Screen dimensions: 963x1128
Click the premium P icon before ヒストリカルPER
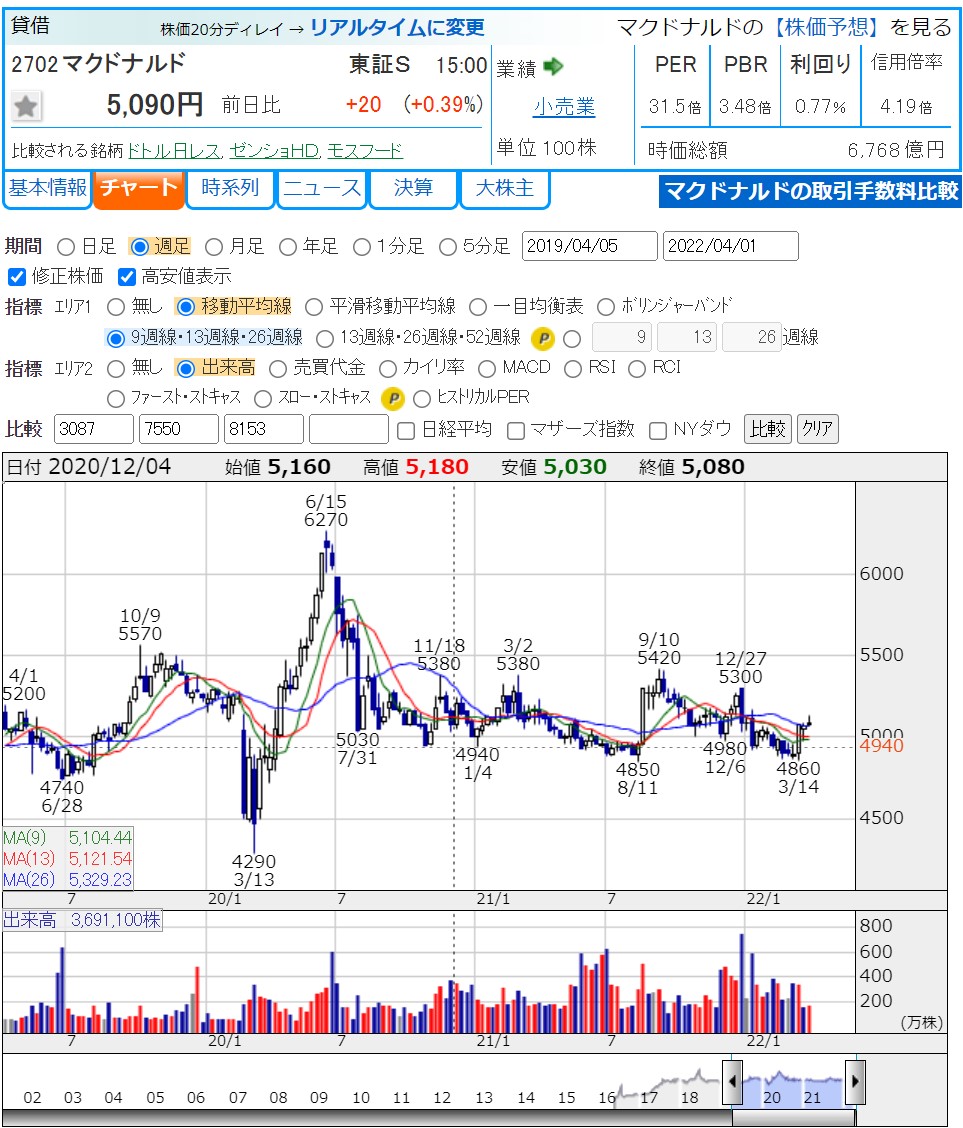[x=394, y=398]
